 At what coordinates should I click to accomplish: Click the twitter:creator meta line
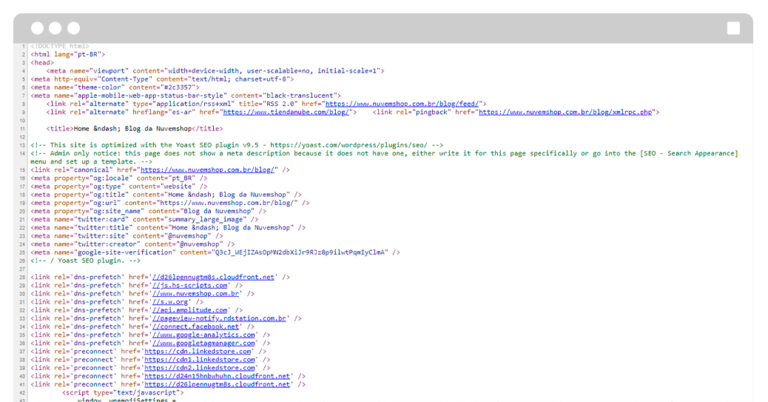pyautogui.click(x=133, y=244)
